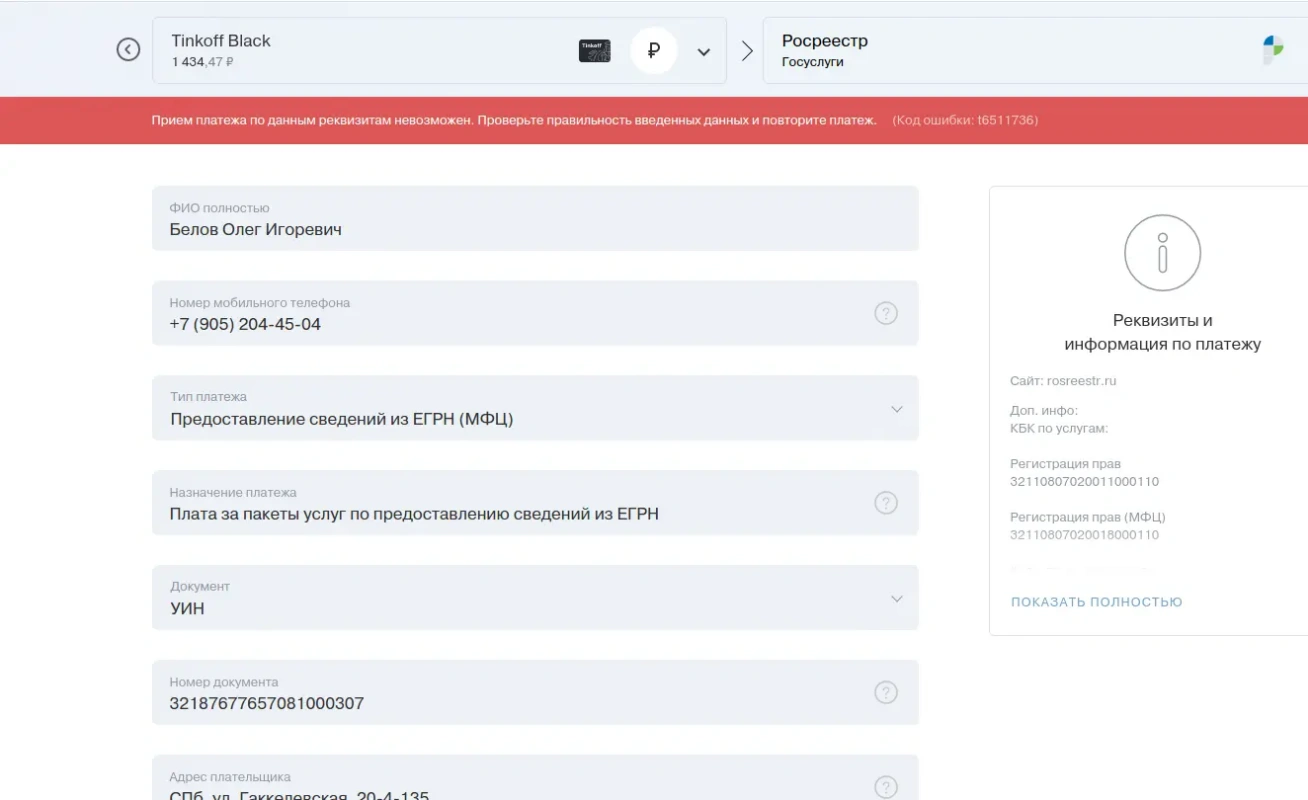Click the back arrow circle icon

pos(128,49)
